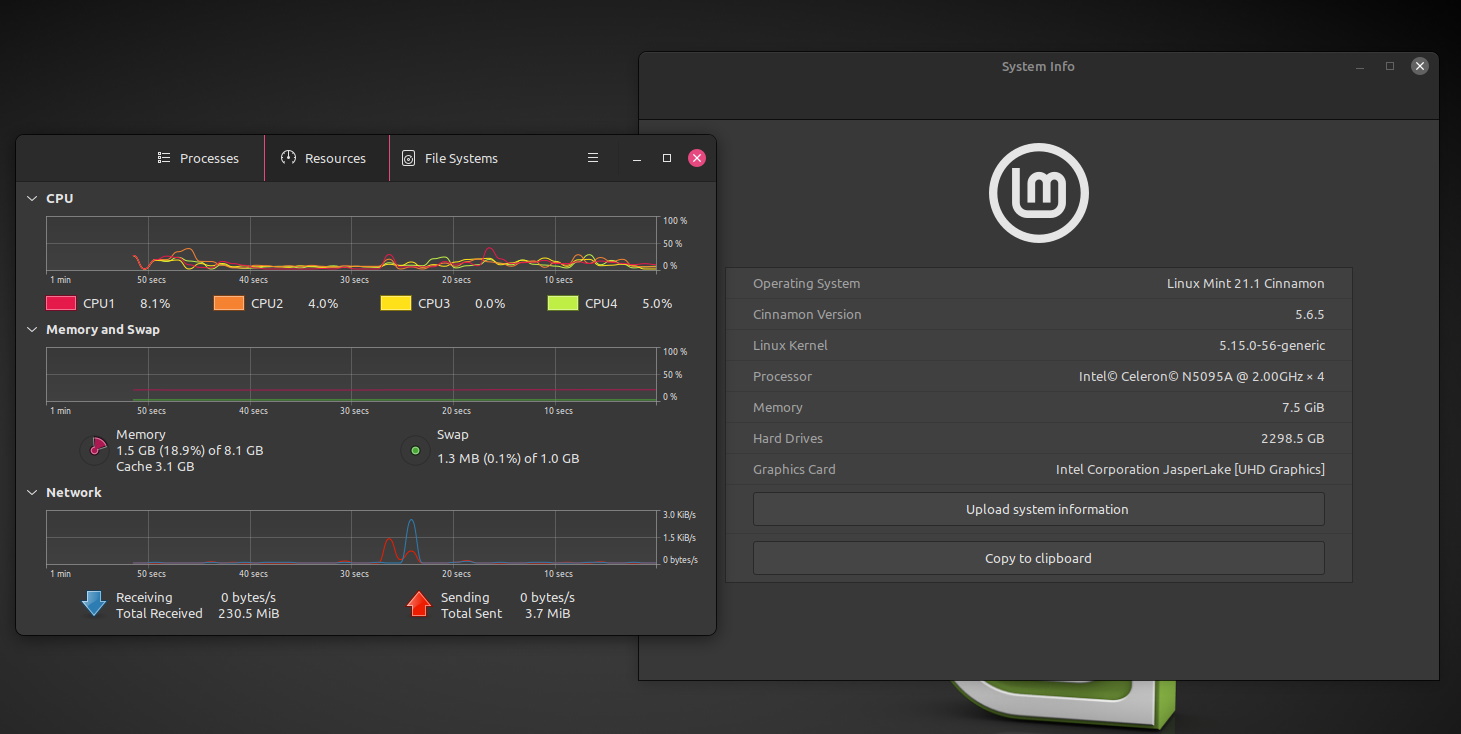Screen dimensions: 1461x734
Task: Click '1.5 GB (18.9%) of 8.1 GB' text
Action: [x=190, y=450]
